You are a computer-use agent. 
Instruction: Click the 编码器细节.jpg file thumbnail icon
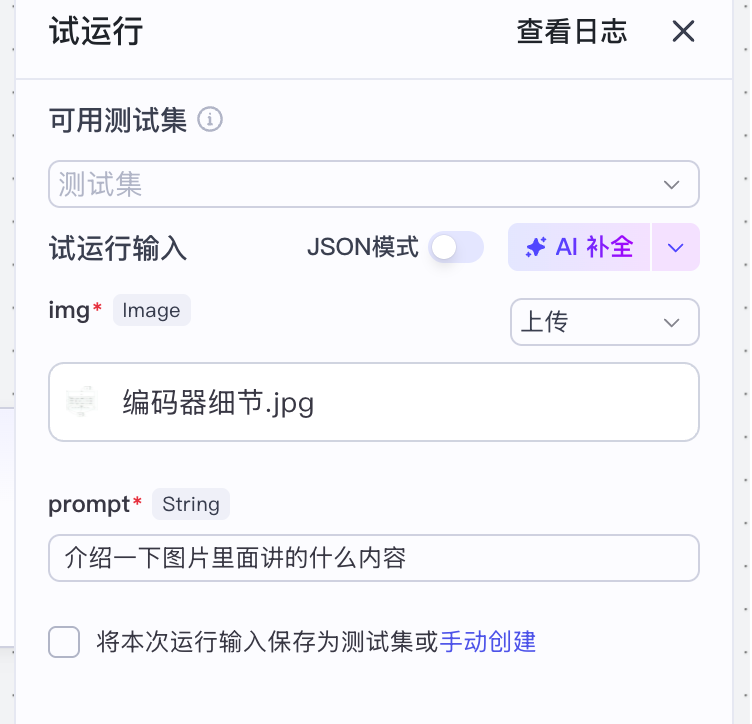click(x=80, y=402)
